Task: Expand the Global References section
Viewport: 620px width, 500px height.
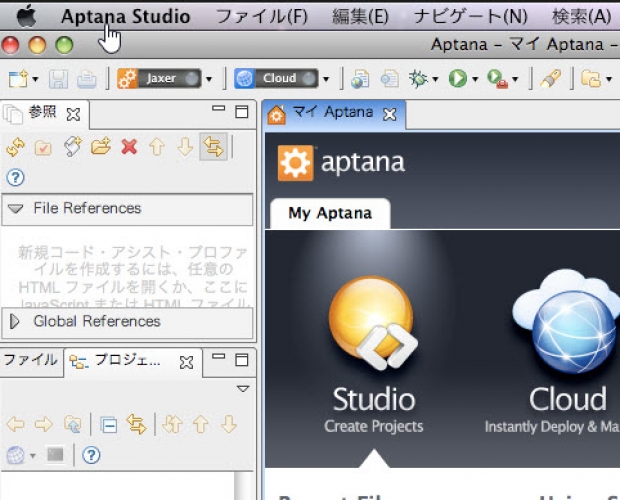Action: [x=15, y=321]
